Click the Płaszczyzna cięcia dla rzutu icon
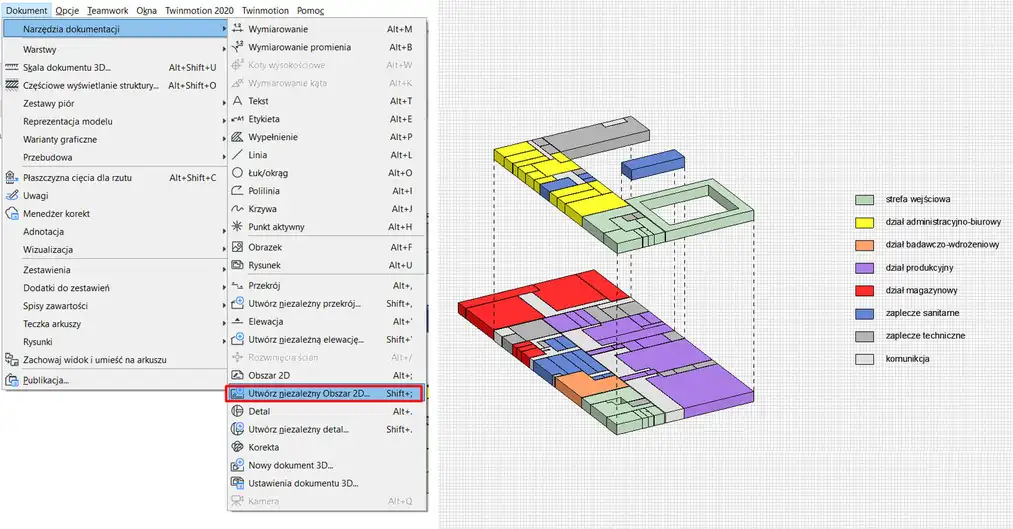 coord(12,178)
